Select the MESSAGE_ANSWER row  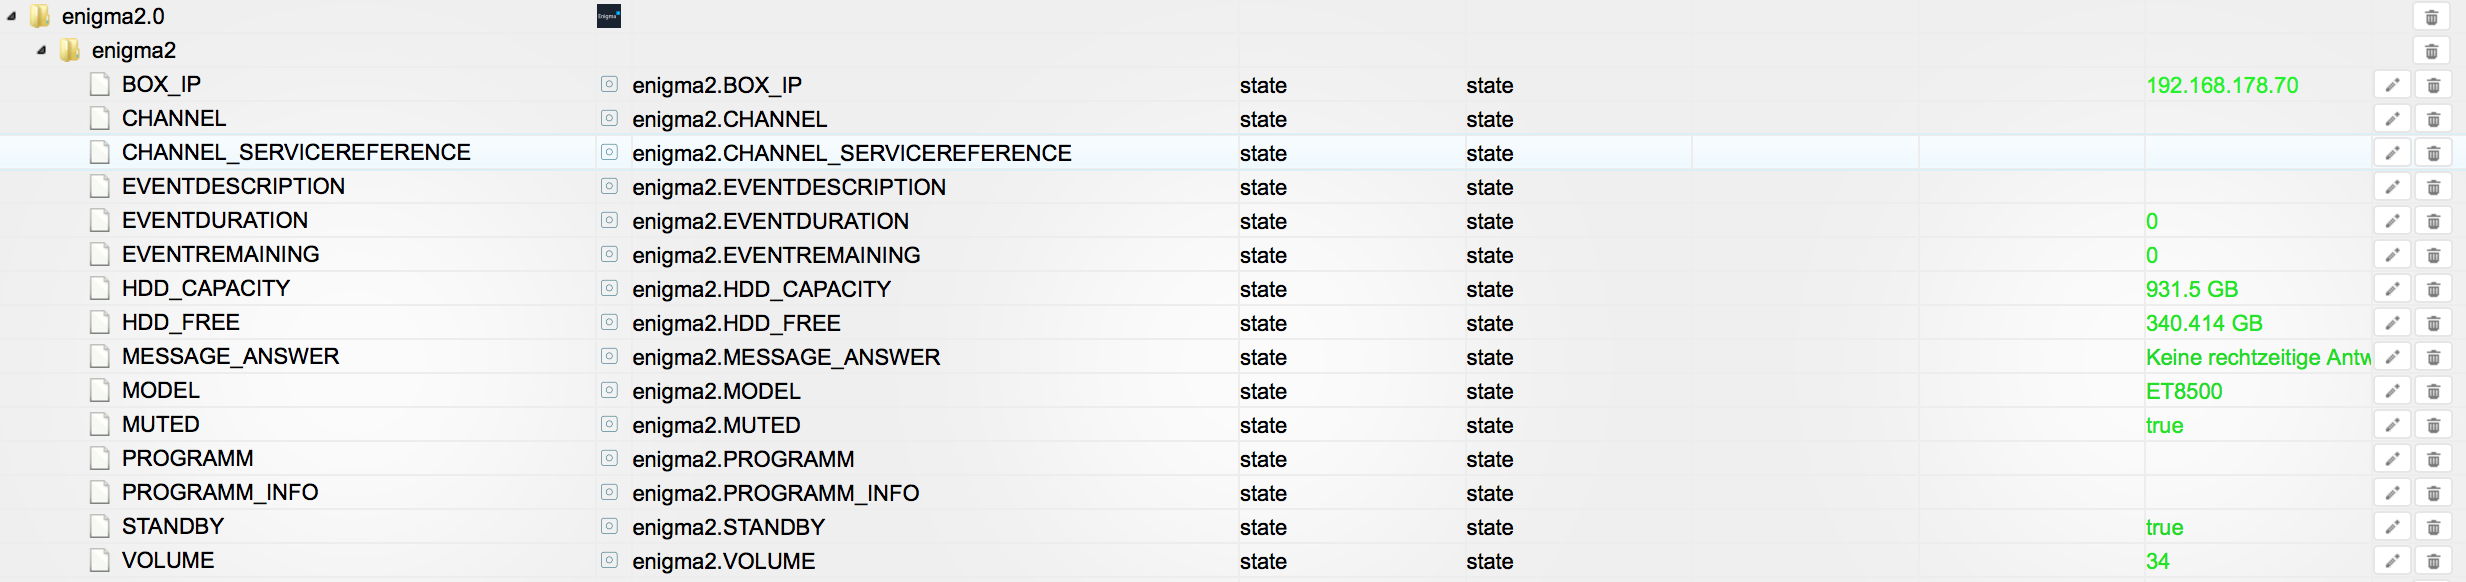click(x=1233, y=357)
